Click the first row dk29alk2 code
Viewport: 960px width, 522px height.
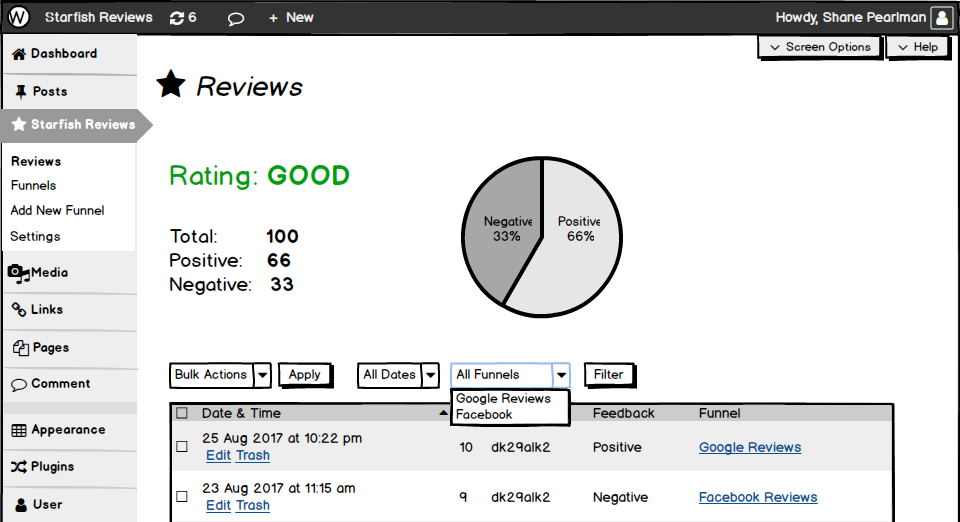point(520,447)
